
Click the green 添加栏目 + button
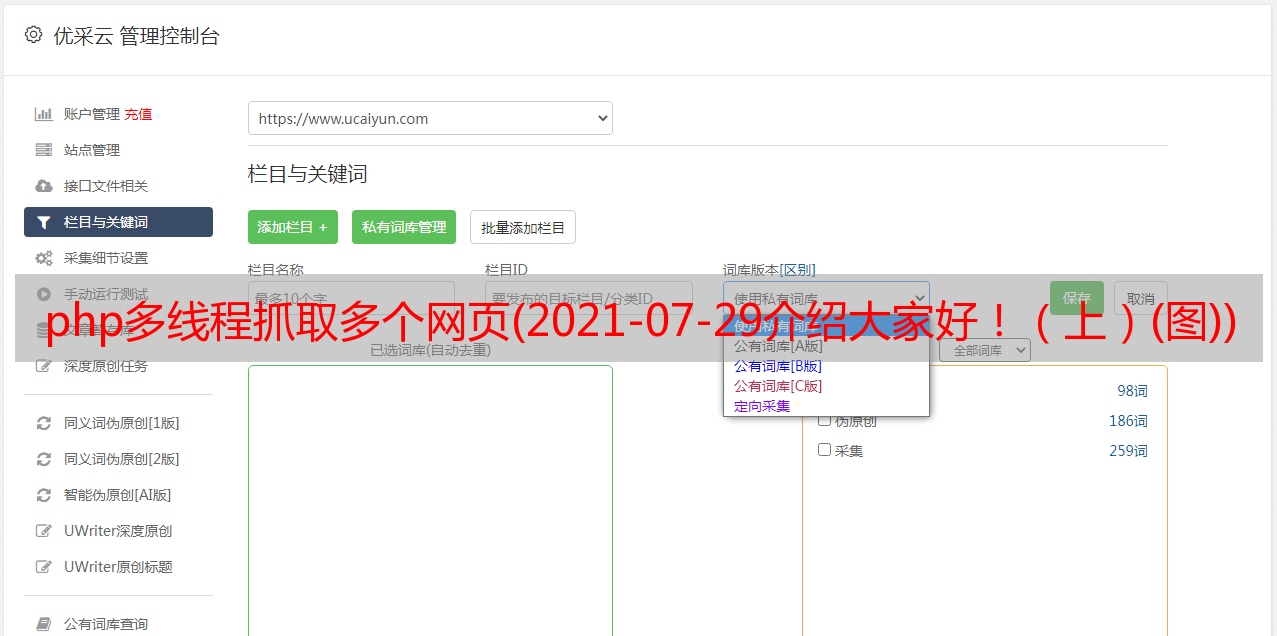pos(293,227)
